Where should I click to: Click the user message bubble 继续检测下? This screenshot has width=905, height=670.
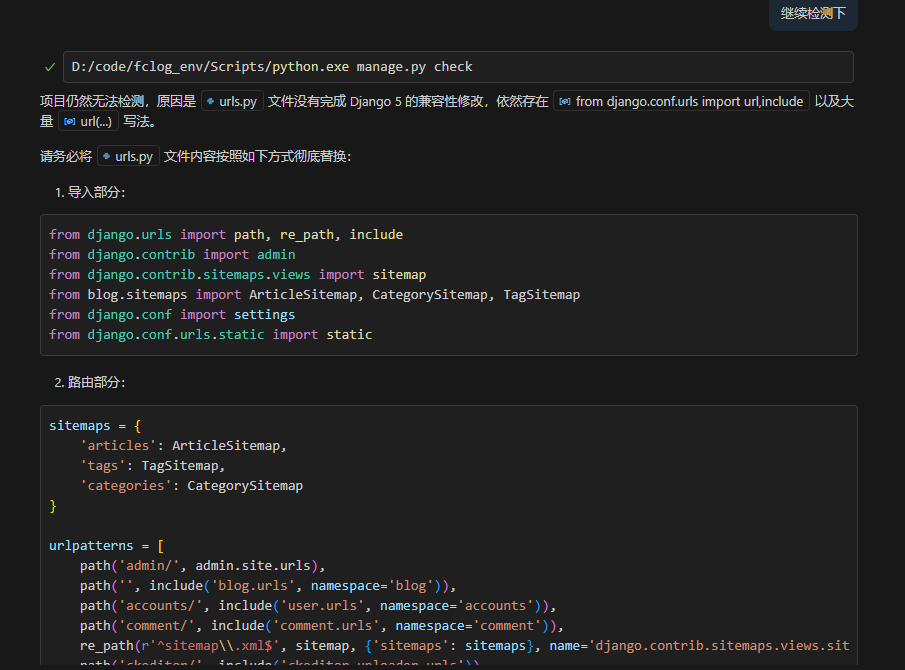click(813, 14)
